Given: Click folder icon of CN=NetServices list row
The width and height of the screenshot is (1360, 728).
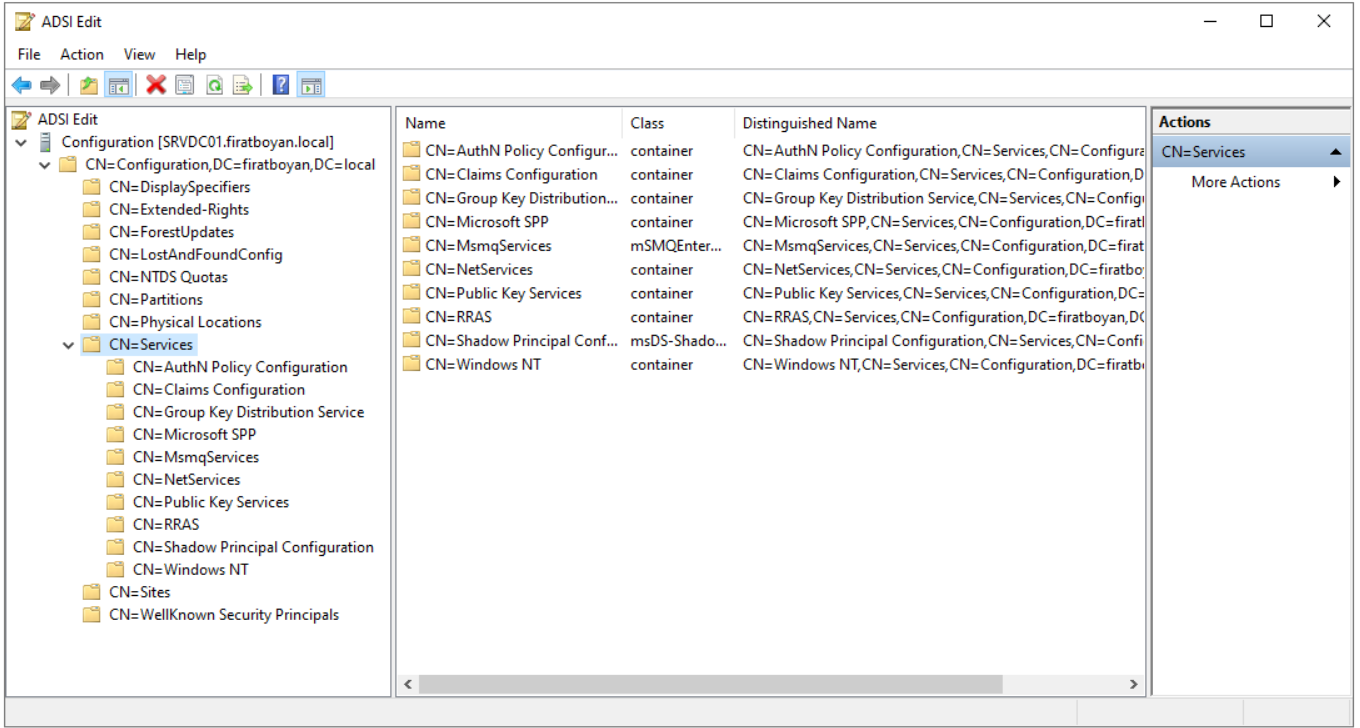Looking at the screenshot, I should [x=411, y=269].
